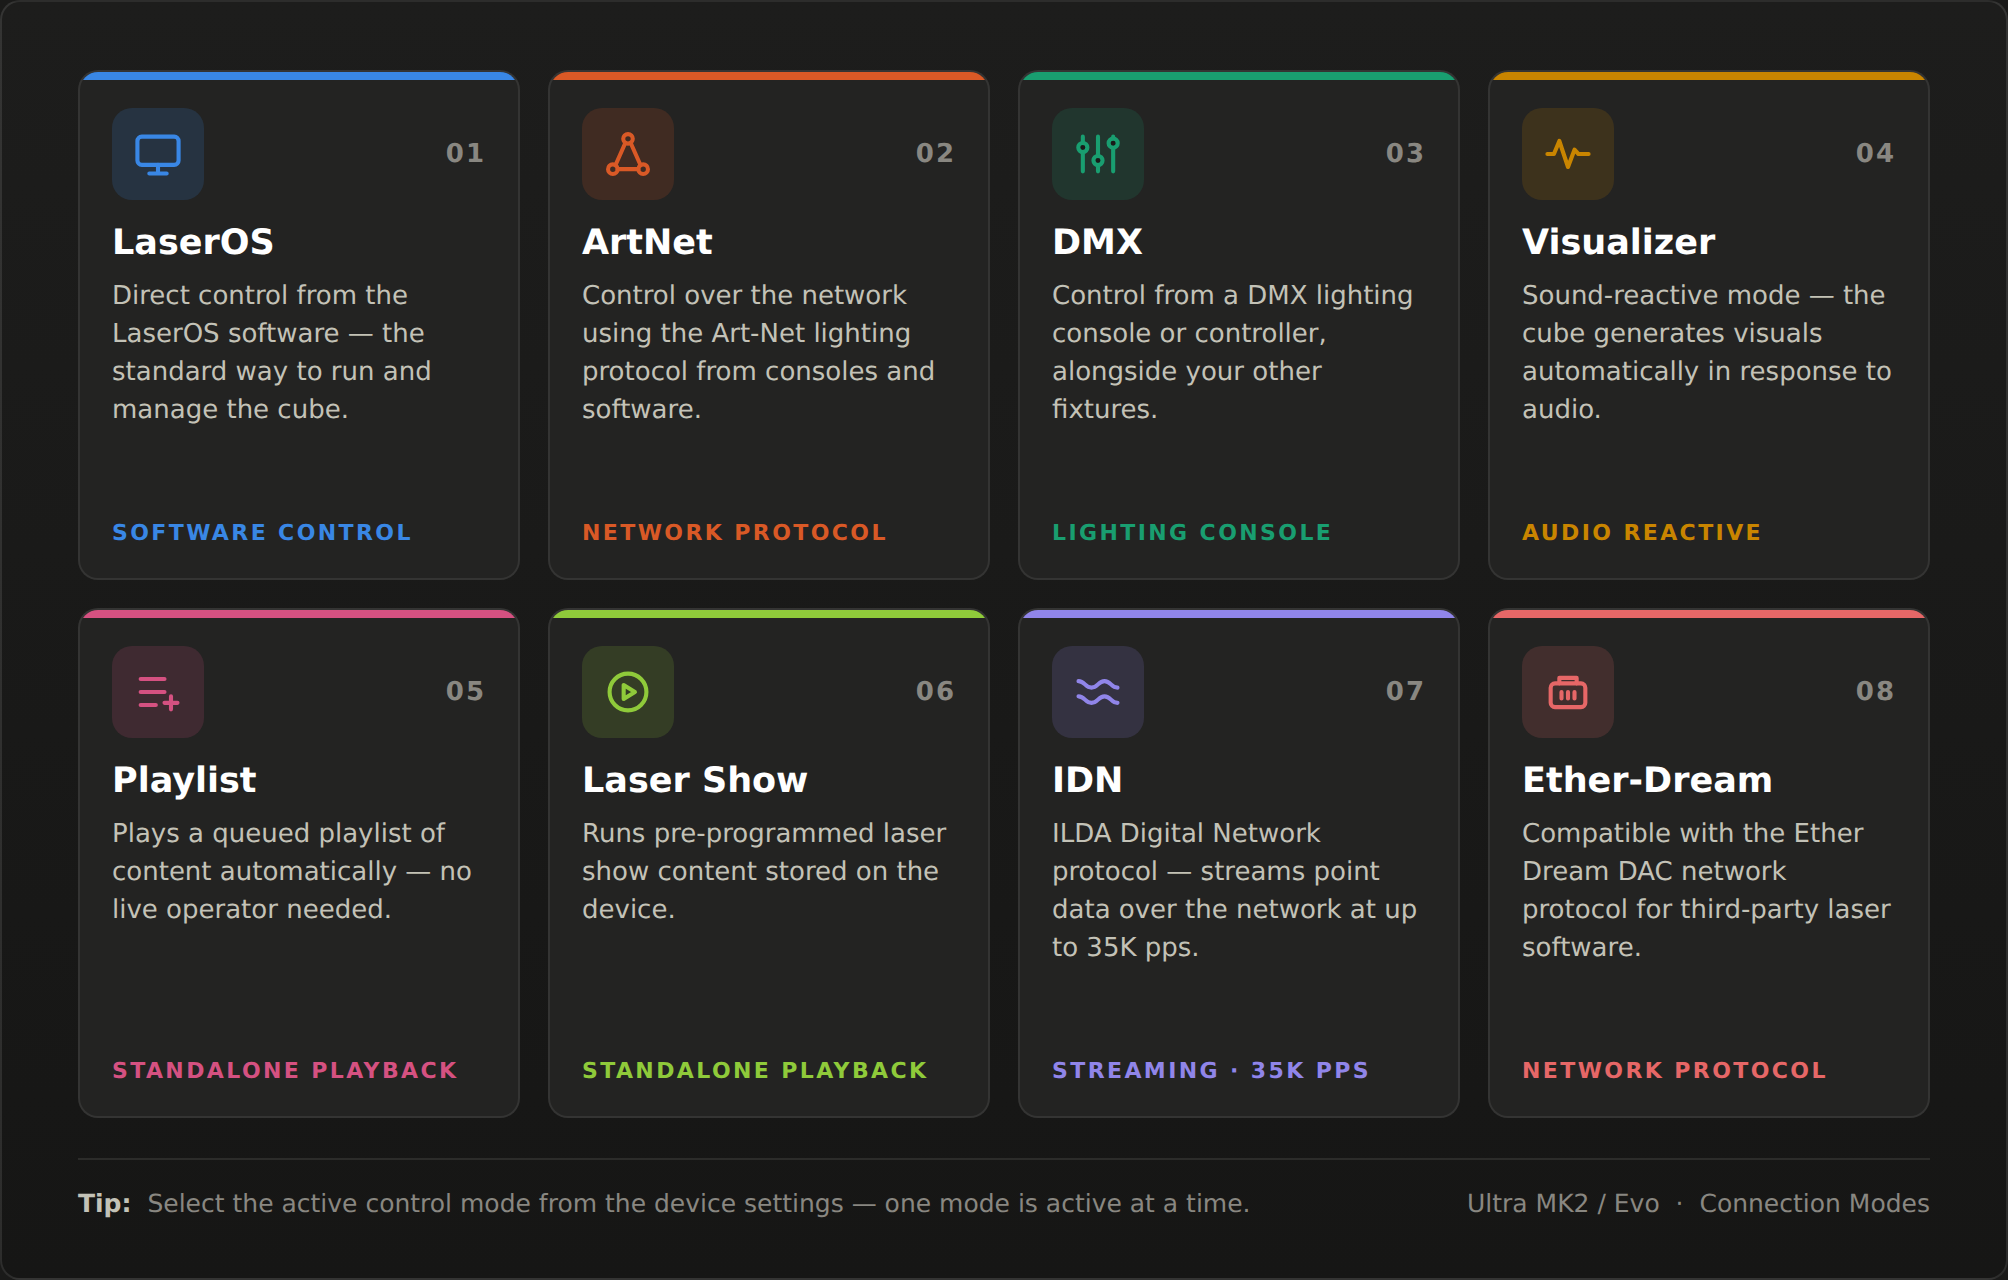Click STANDALONE PLAYBACK tag on Playlist card

point(285,1070)
